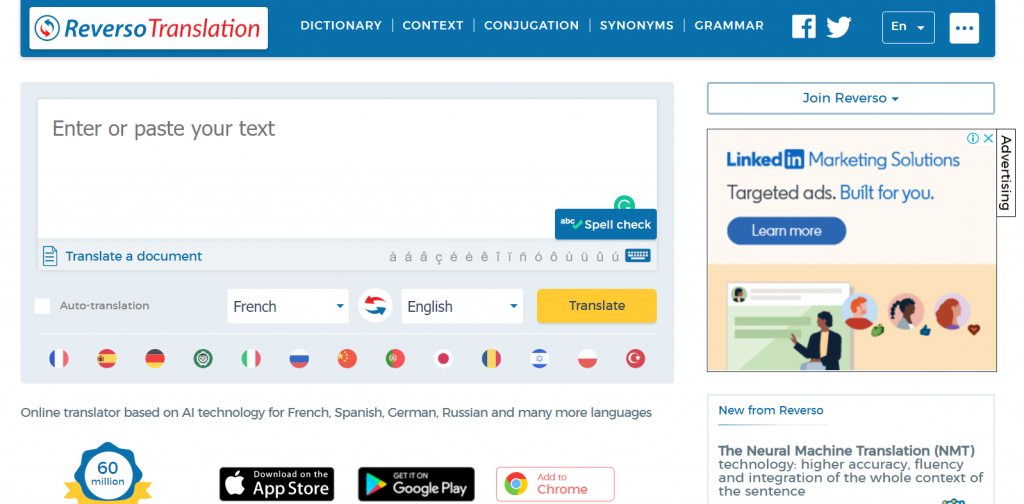The width and height of the screenshot is (1024, 504).
Task: Insert the ô special character
Action: click(x=554, y=257)
